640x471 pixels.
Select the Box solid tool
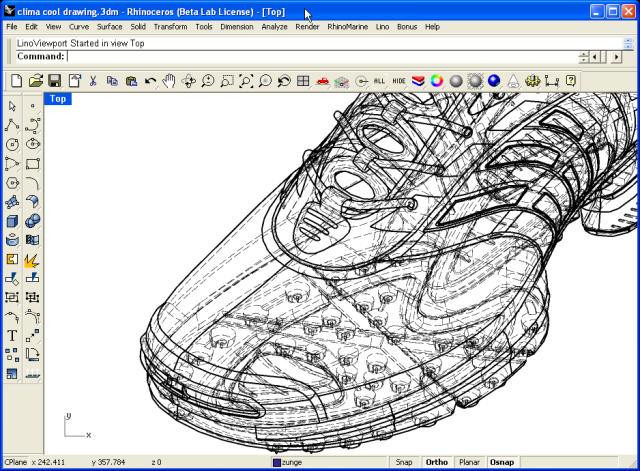coord(12,221)
